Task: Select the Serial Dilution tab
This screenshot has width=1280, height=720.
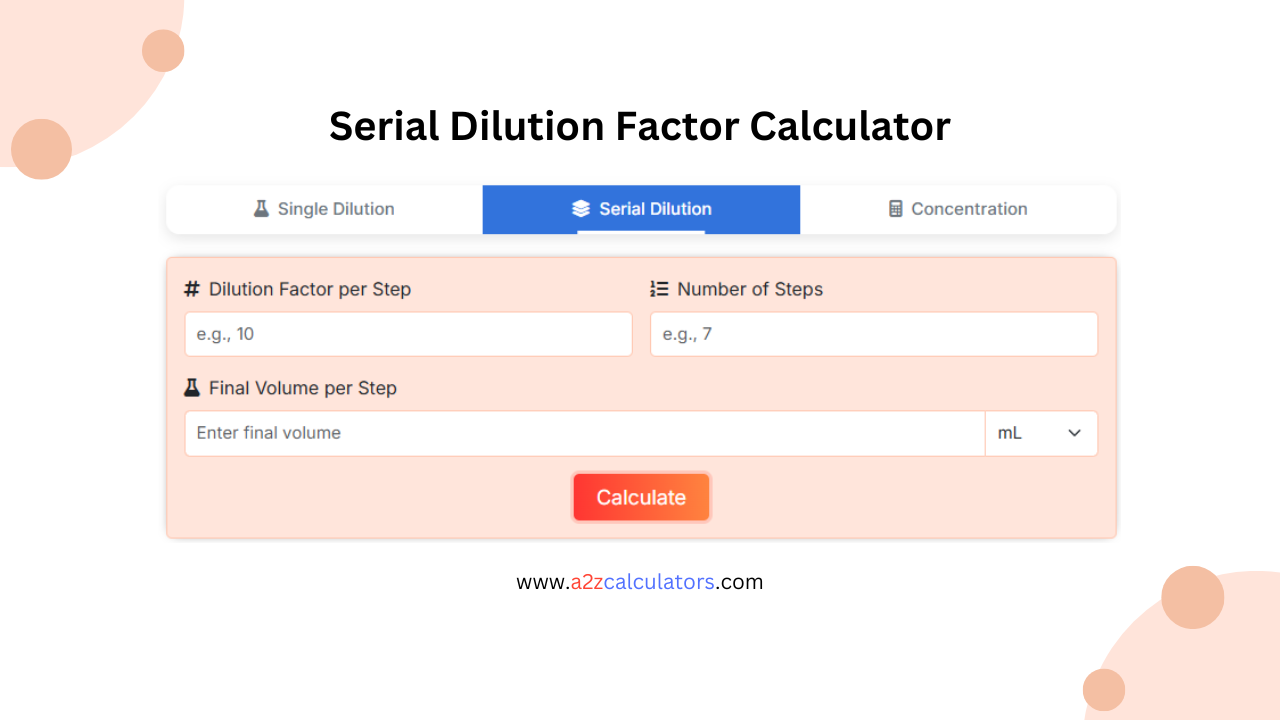Action: click(x=641, y=209)
